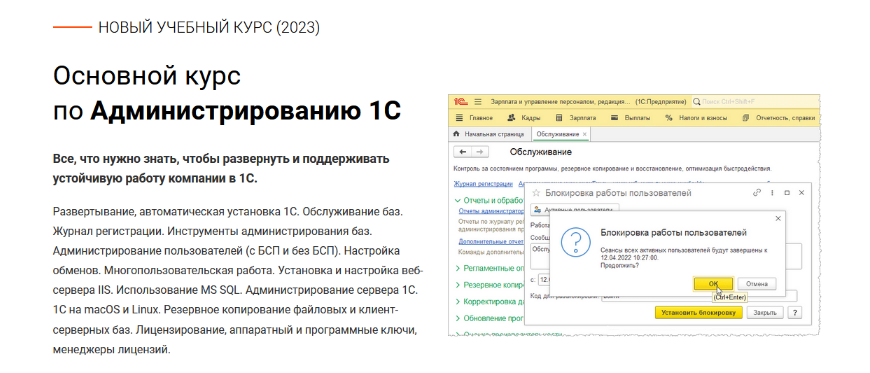Open the three-dots more menu in dialog header
The image size is (870, 373).
pyautogui.click(x=772, y=193)
